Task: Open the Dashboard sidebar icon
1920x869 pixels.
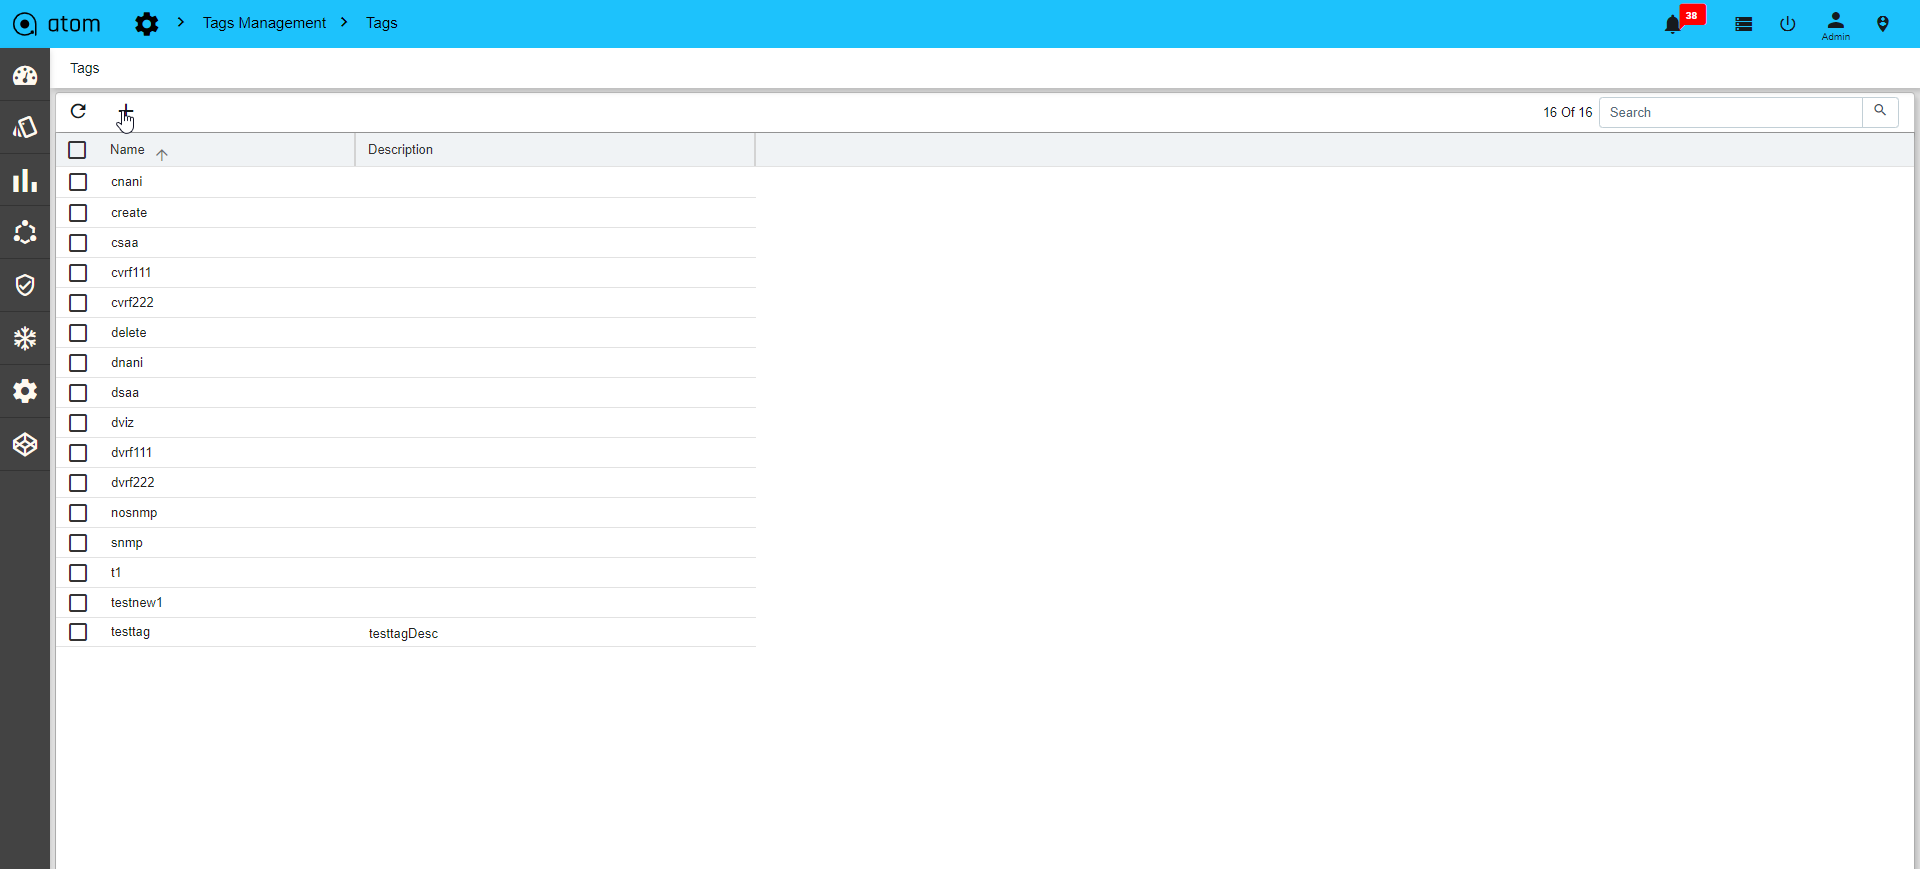Action: click(25, 76)
